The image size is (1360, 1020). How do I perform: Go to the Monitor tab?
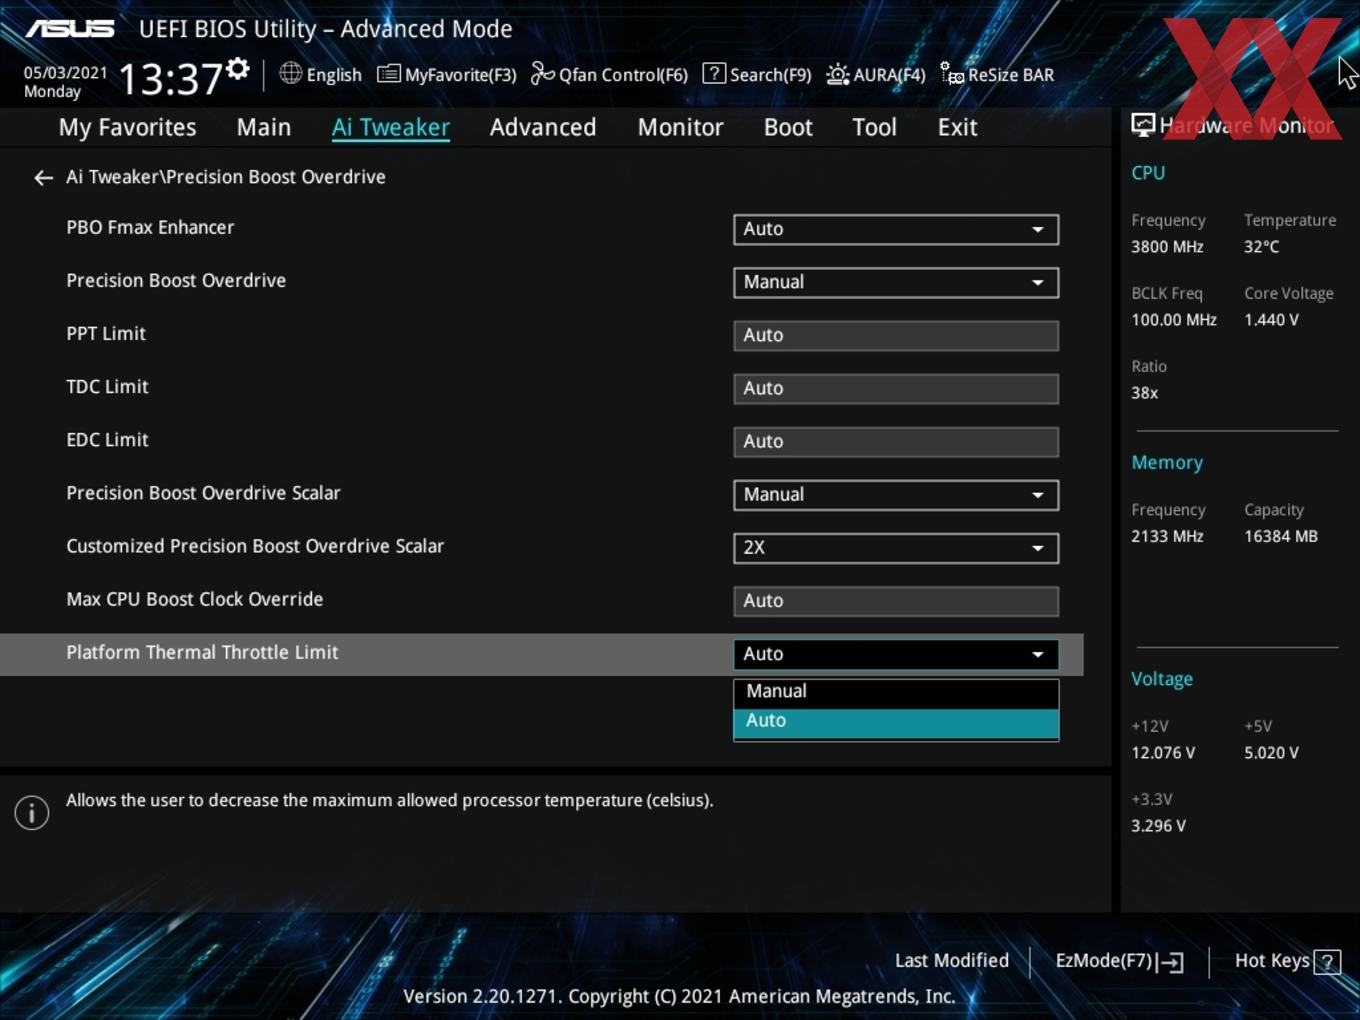(680, 127)
